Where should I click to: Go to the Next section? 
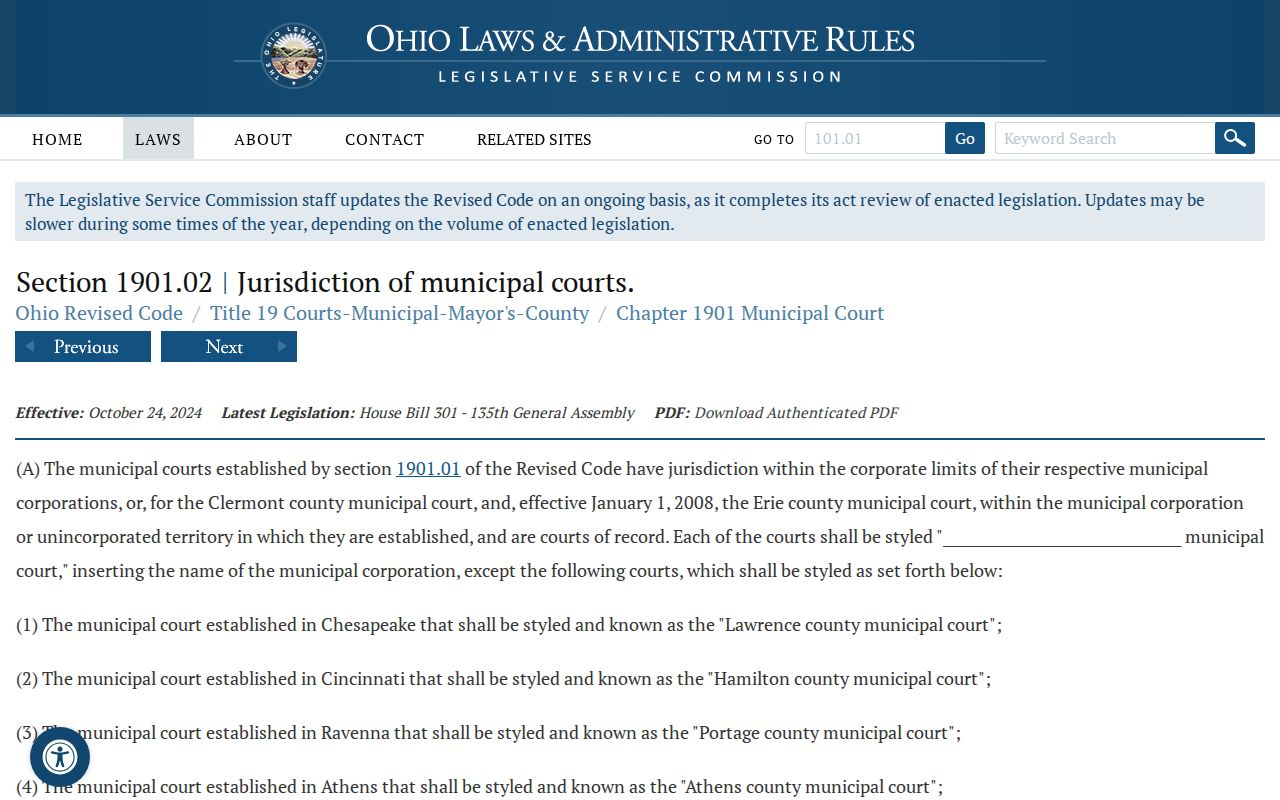[x=229, y=347]
